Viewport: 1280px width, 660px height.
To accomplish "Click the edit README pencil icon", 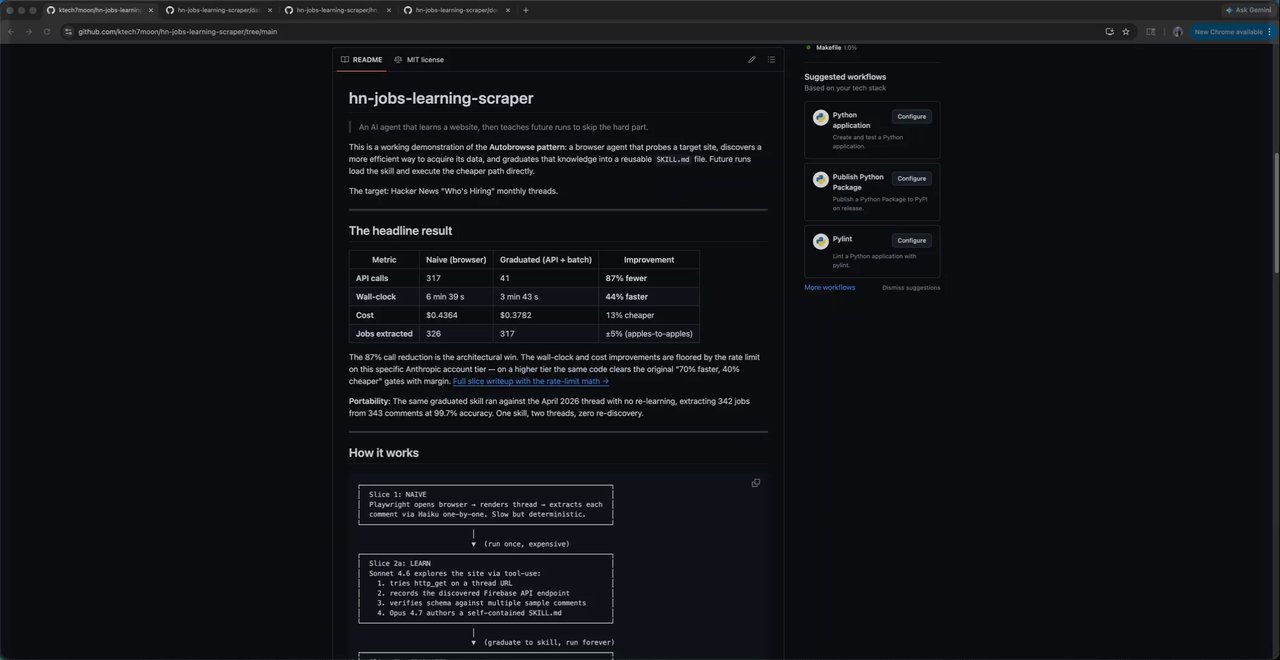I will tap(752, 60).
